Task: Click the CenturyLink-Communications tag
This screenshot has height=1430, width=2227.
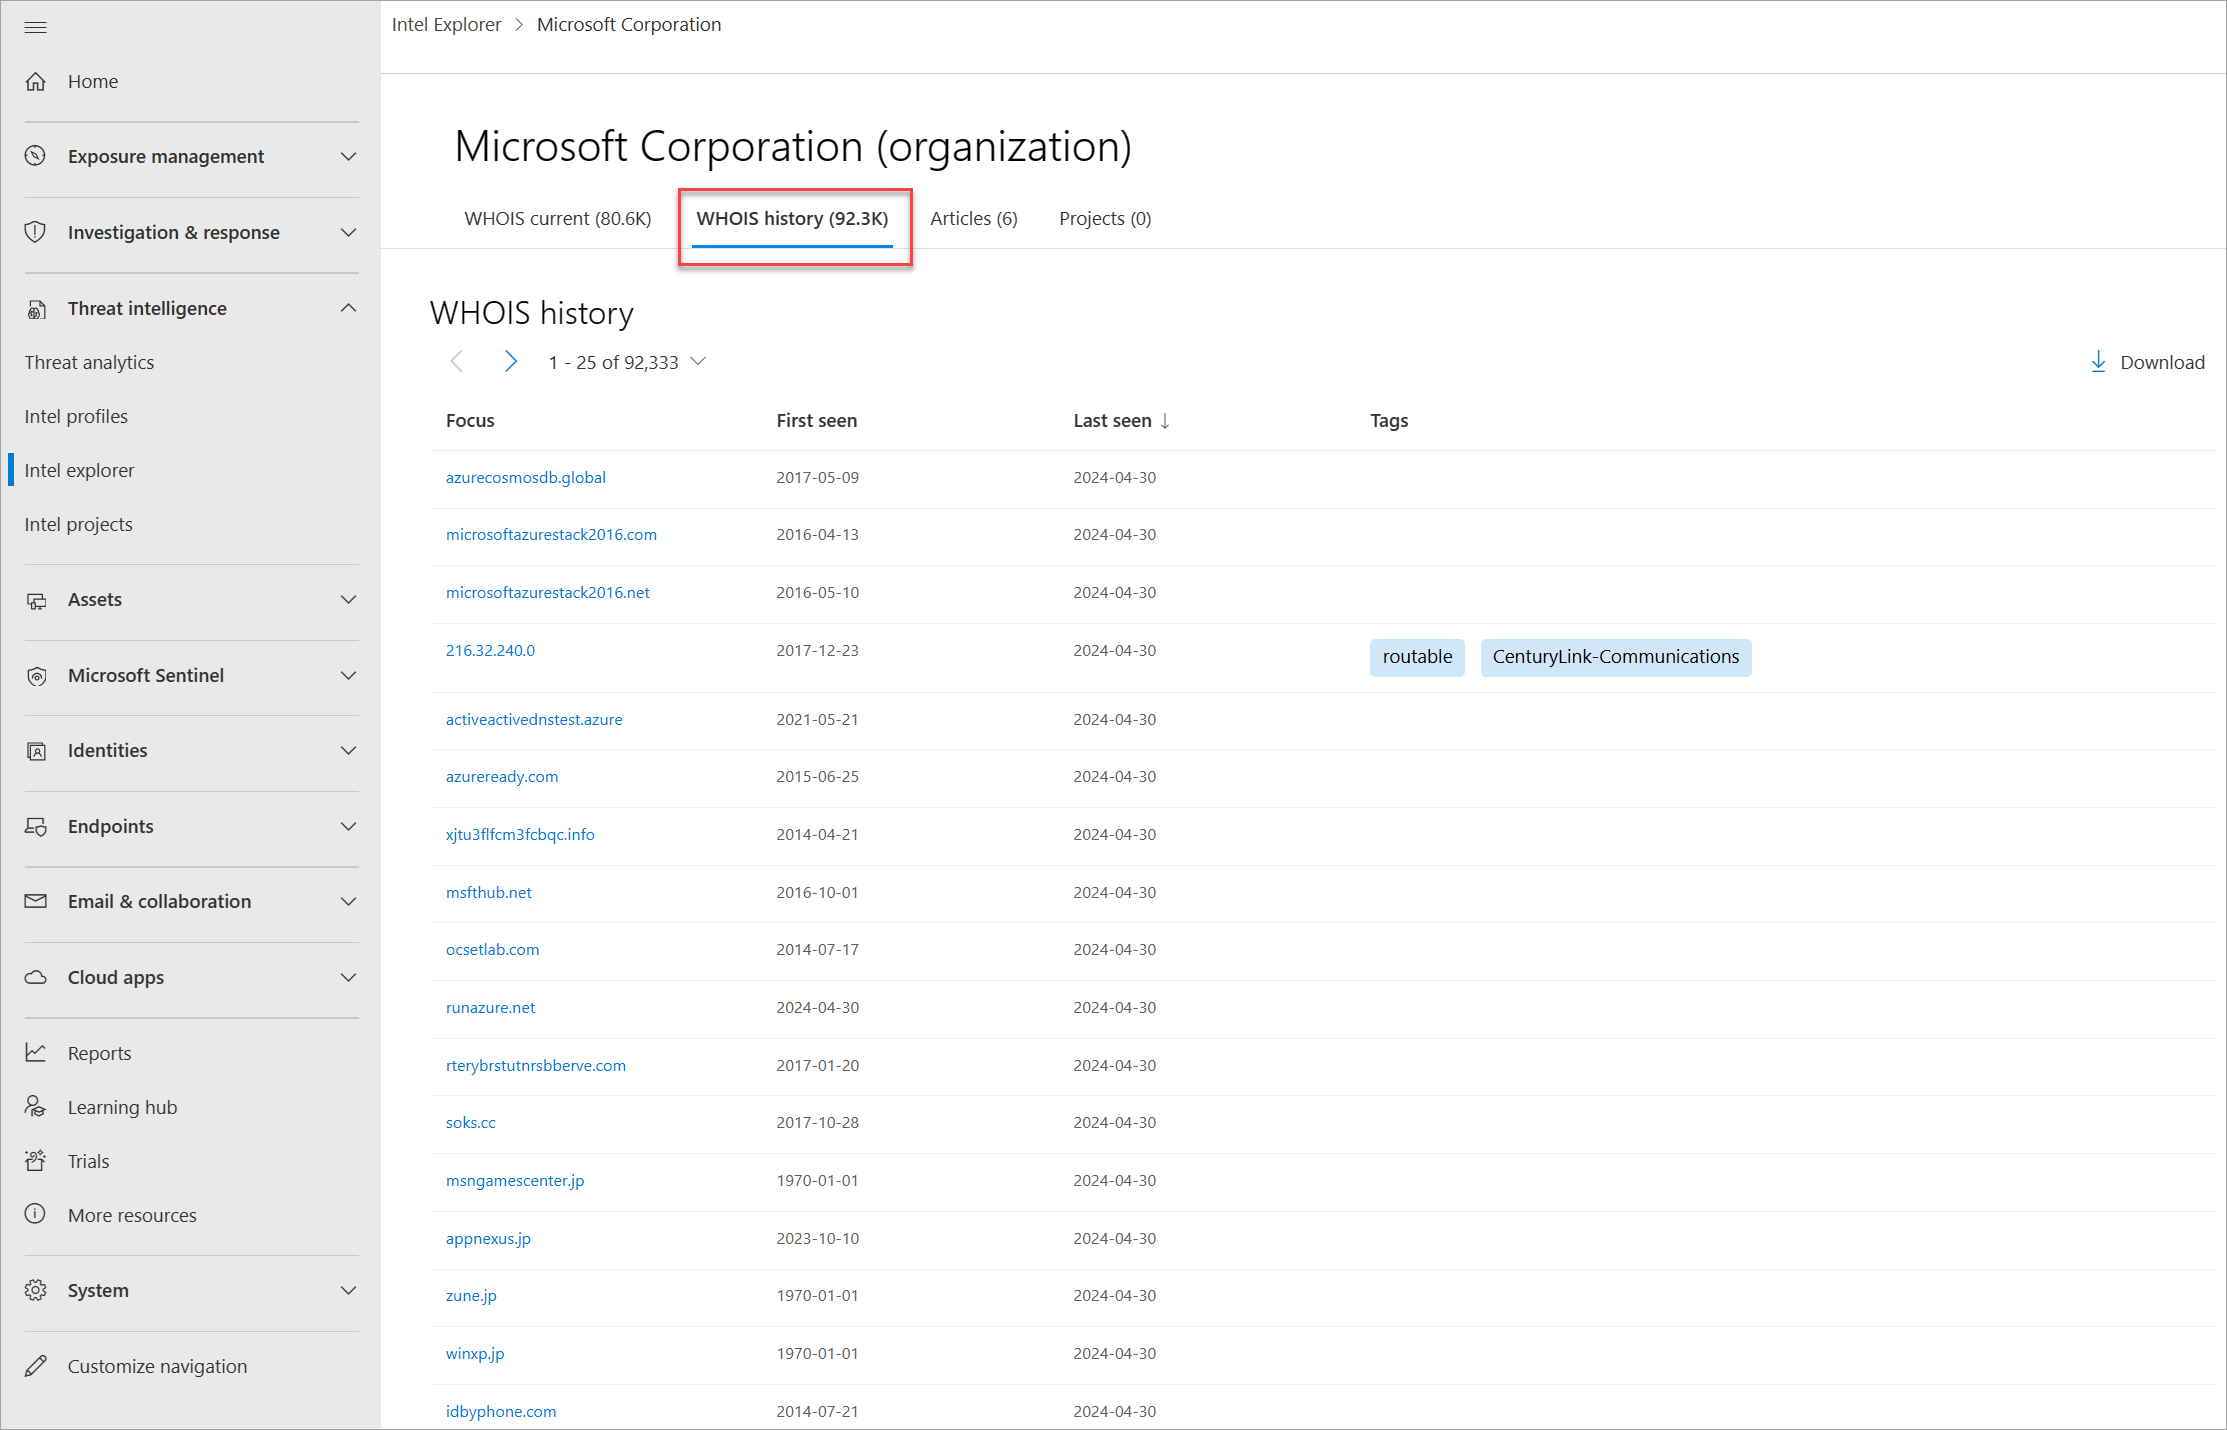Action: [x=1615, y=657]
